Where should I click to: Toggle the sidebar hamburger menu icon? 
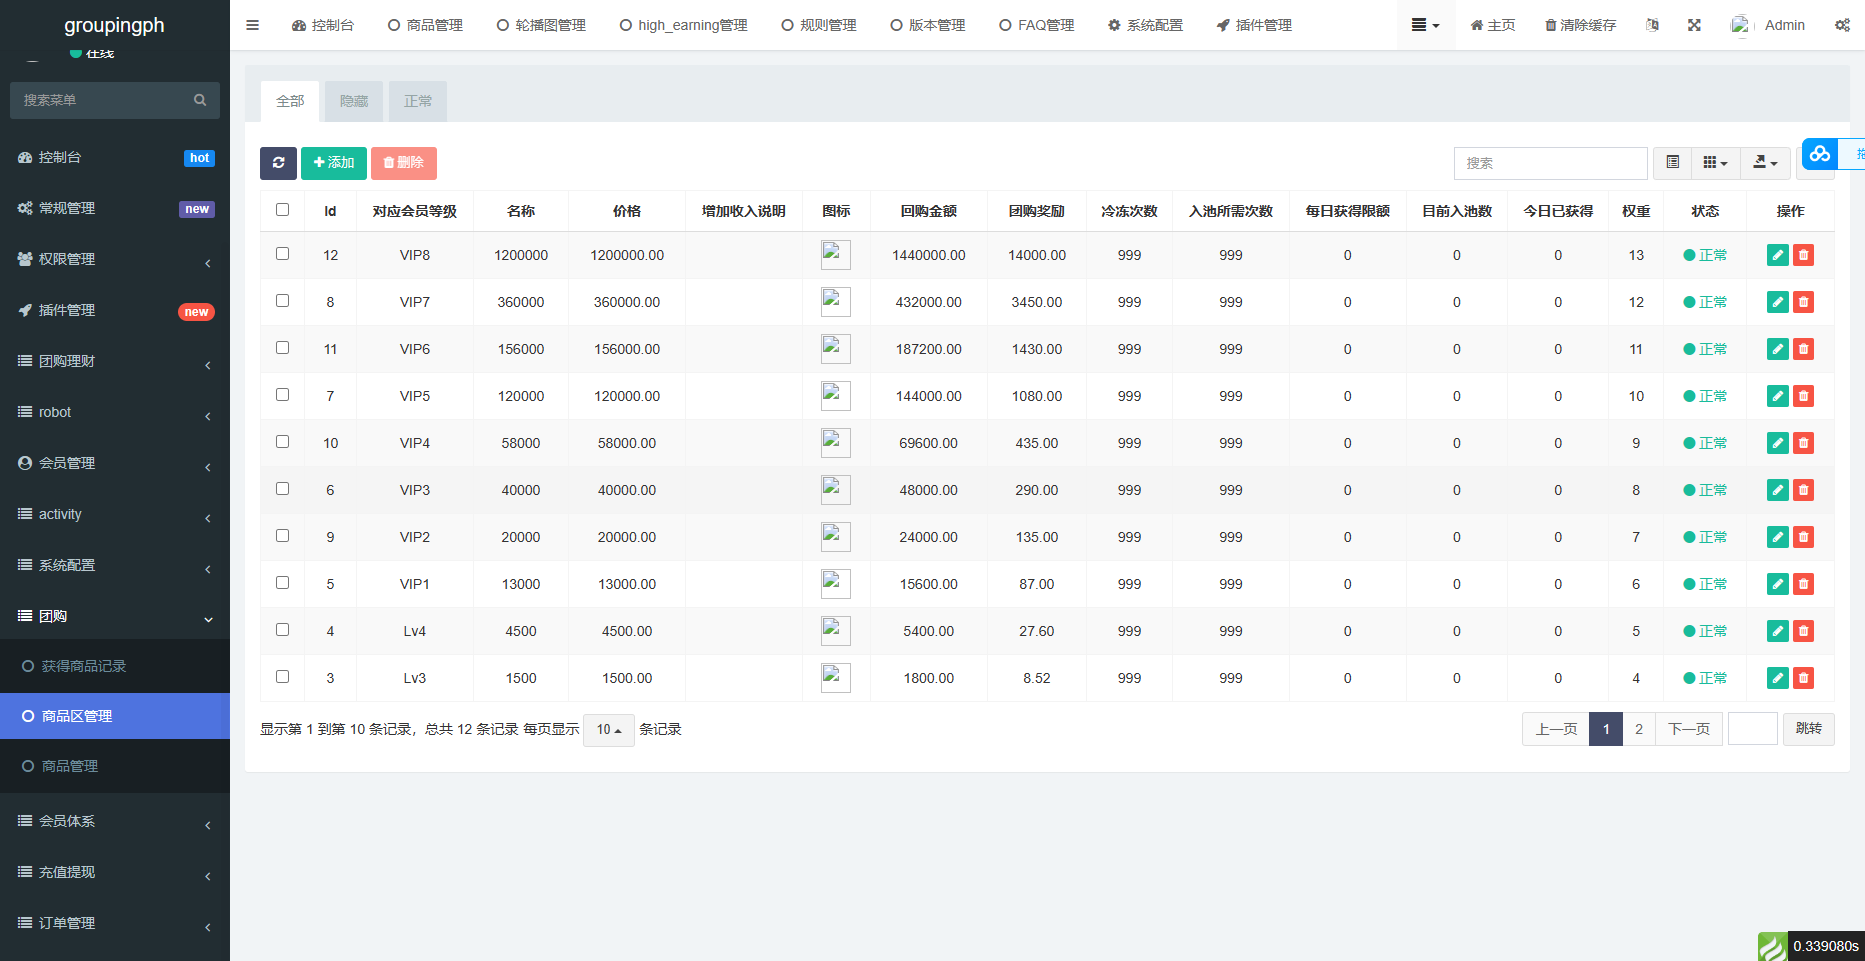click(x=252, y=25)
